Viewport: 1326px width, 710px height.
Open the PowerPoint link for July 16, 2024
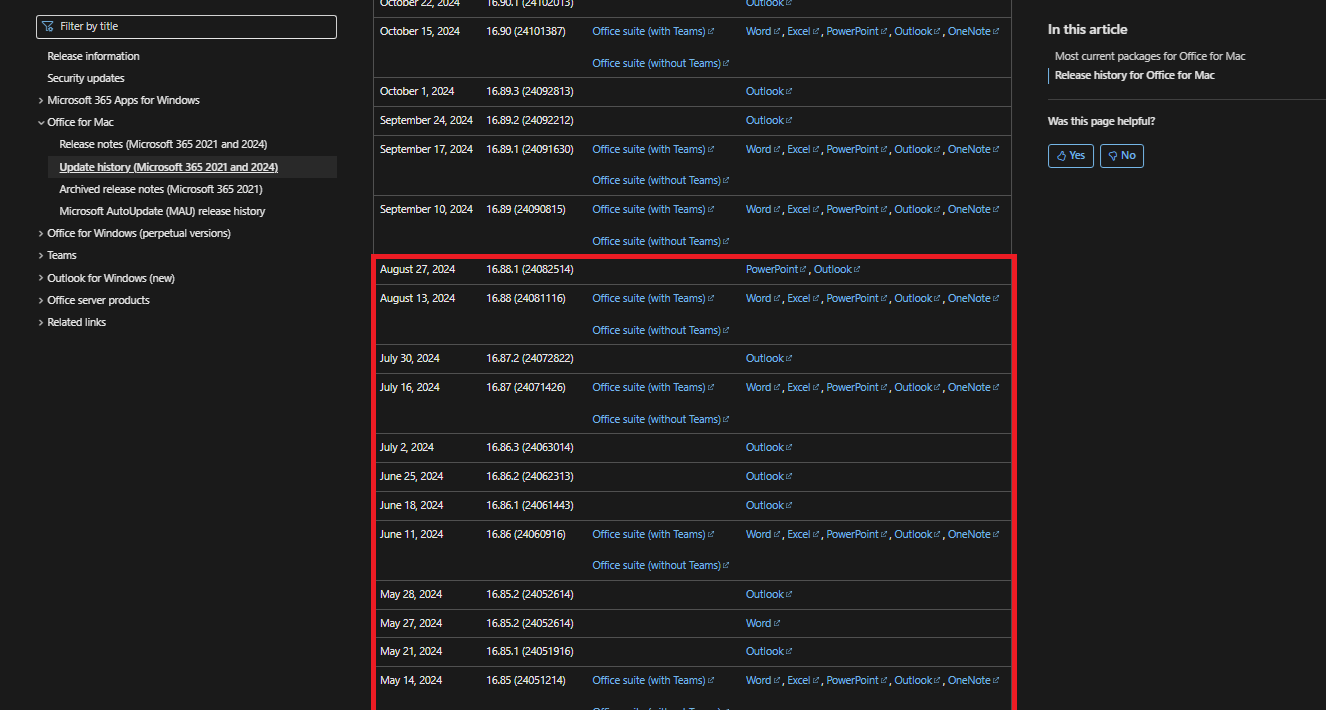tap(856, 387)
